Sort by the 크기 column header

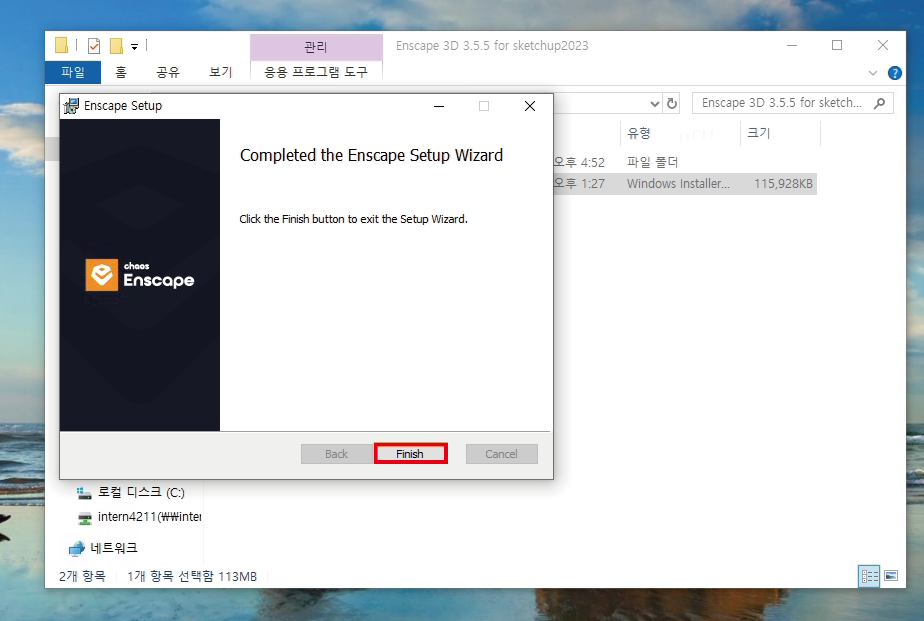759,133
